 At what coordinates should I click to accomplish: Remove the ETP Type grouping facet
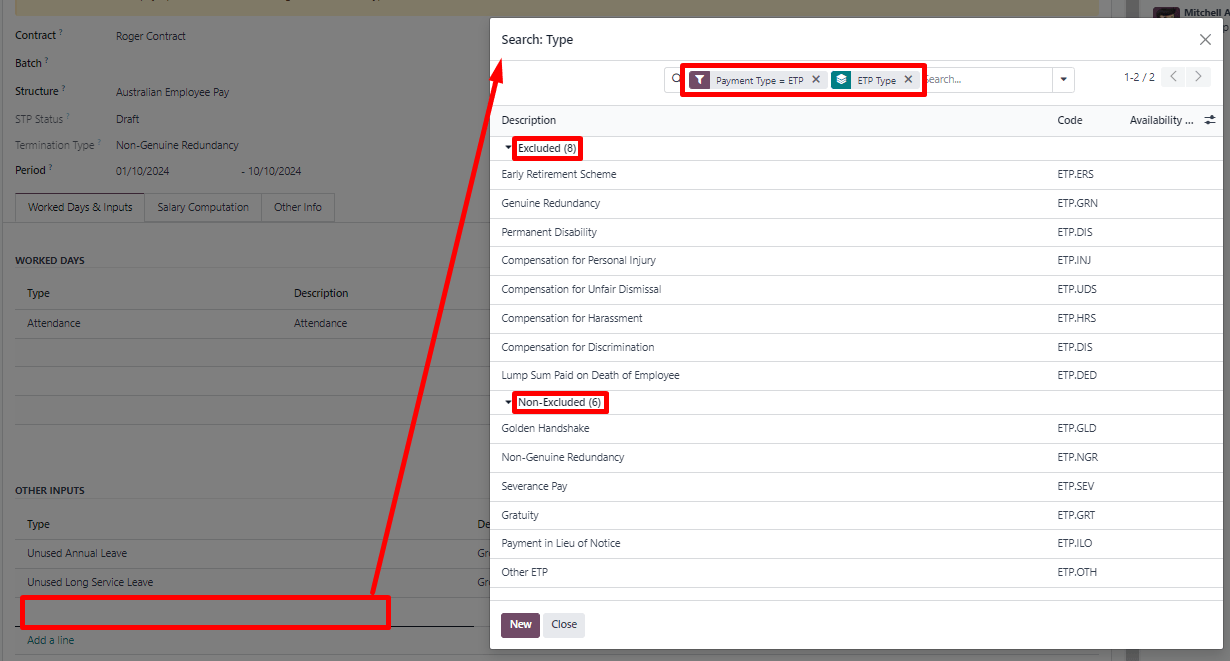908,80
